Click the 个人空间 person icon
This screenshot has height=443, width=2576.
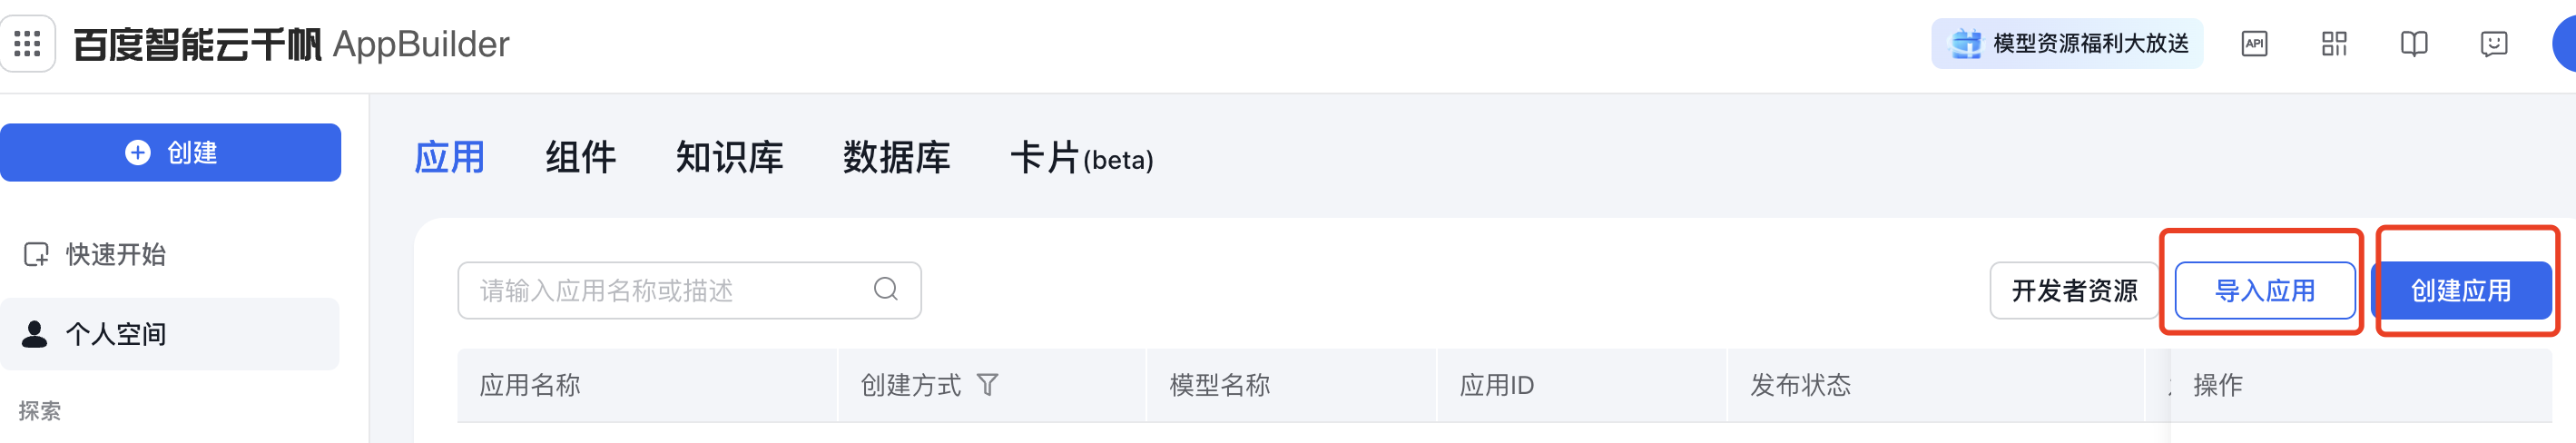pyautogui.click(x=35, y=334)
